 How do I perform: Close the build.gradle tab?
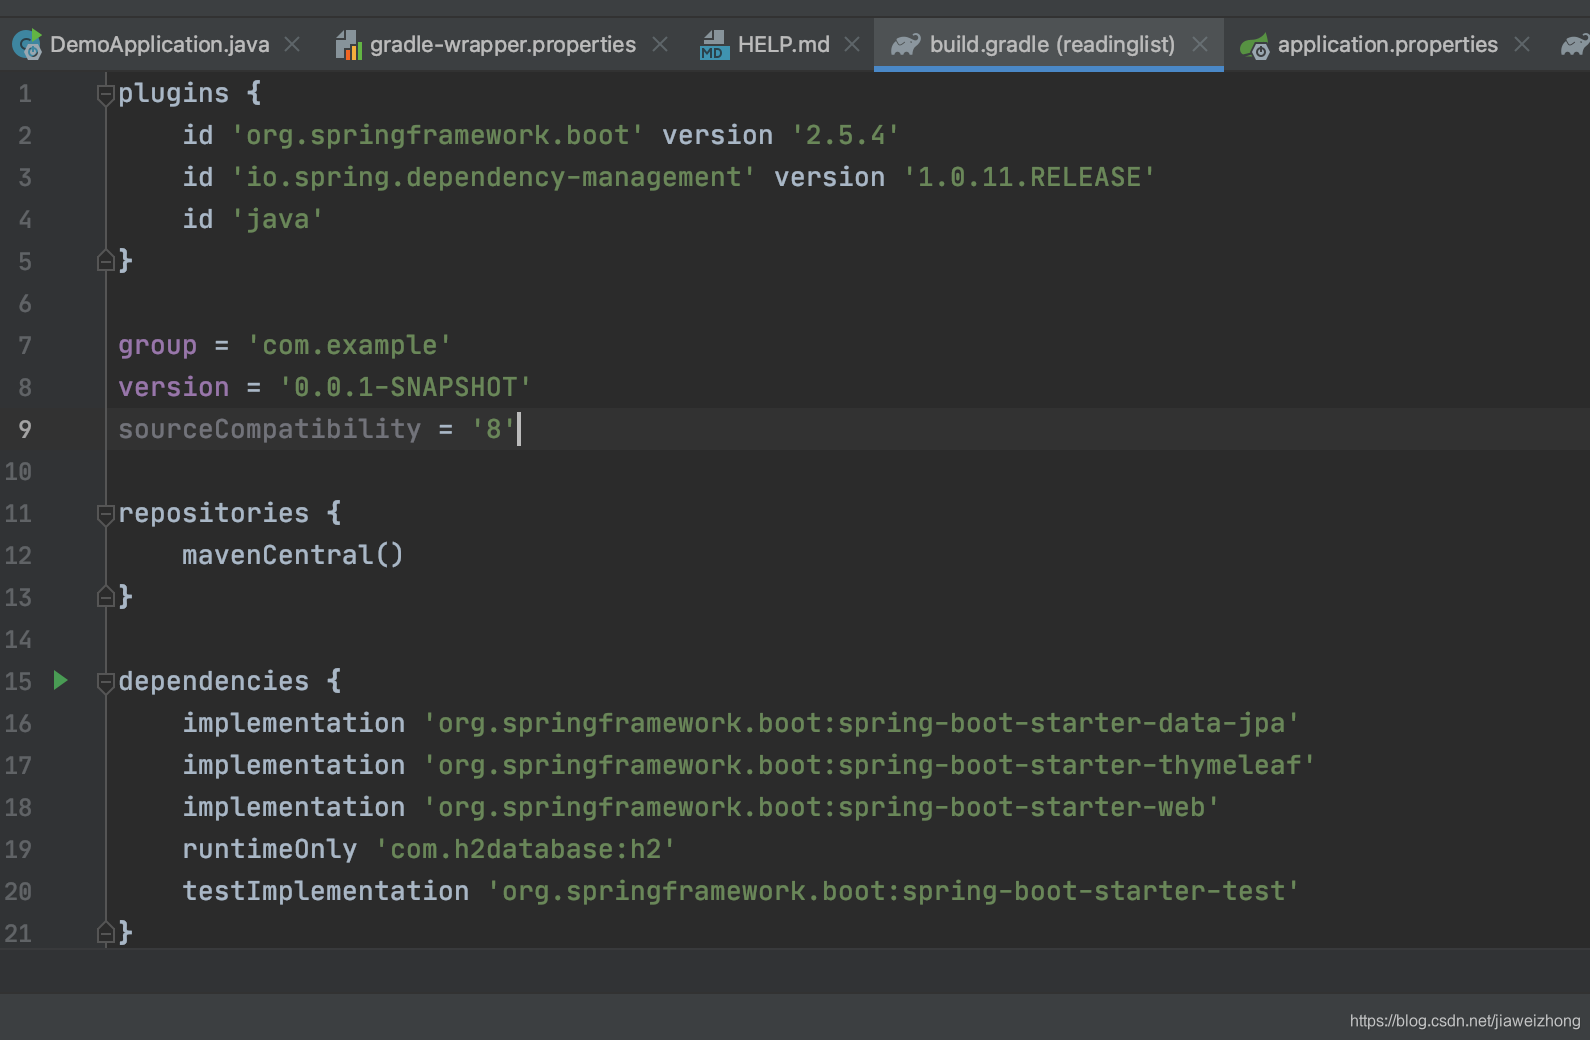1200,45
